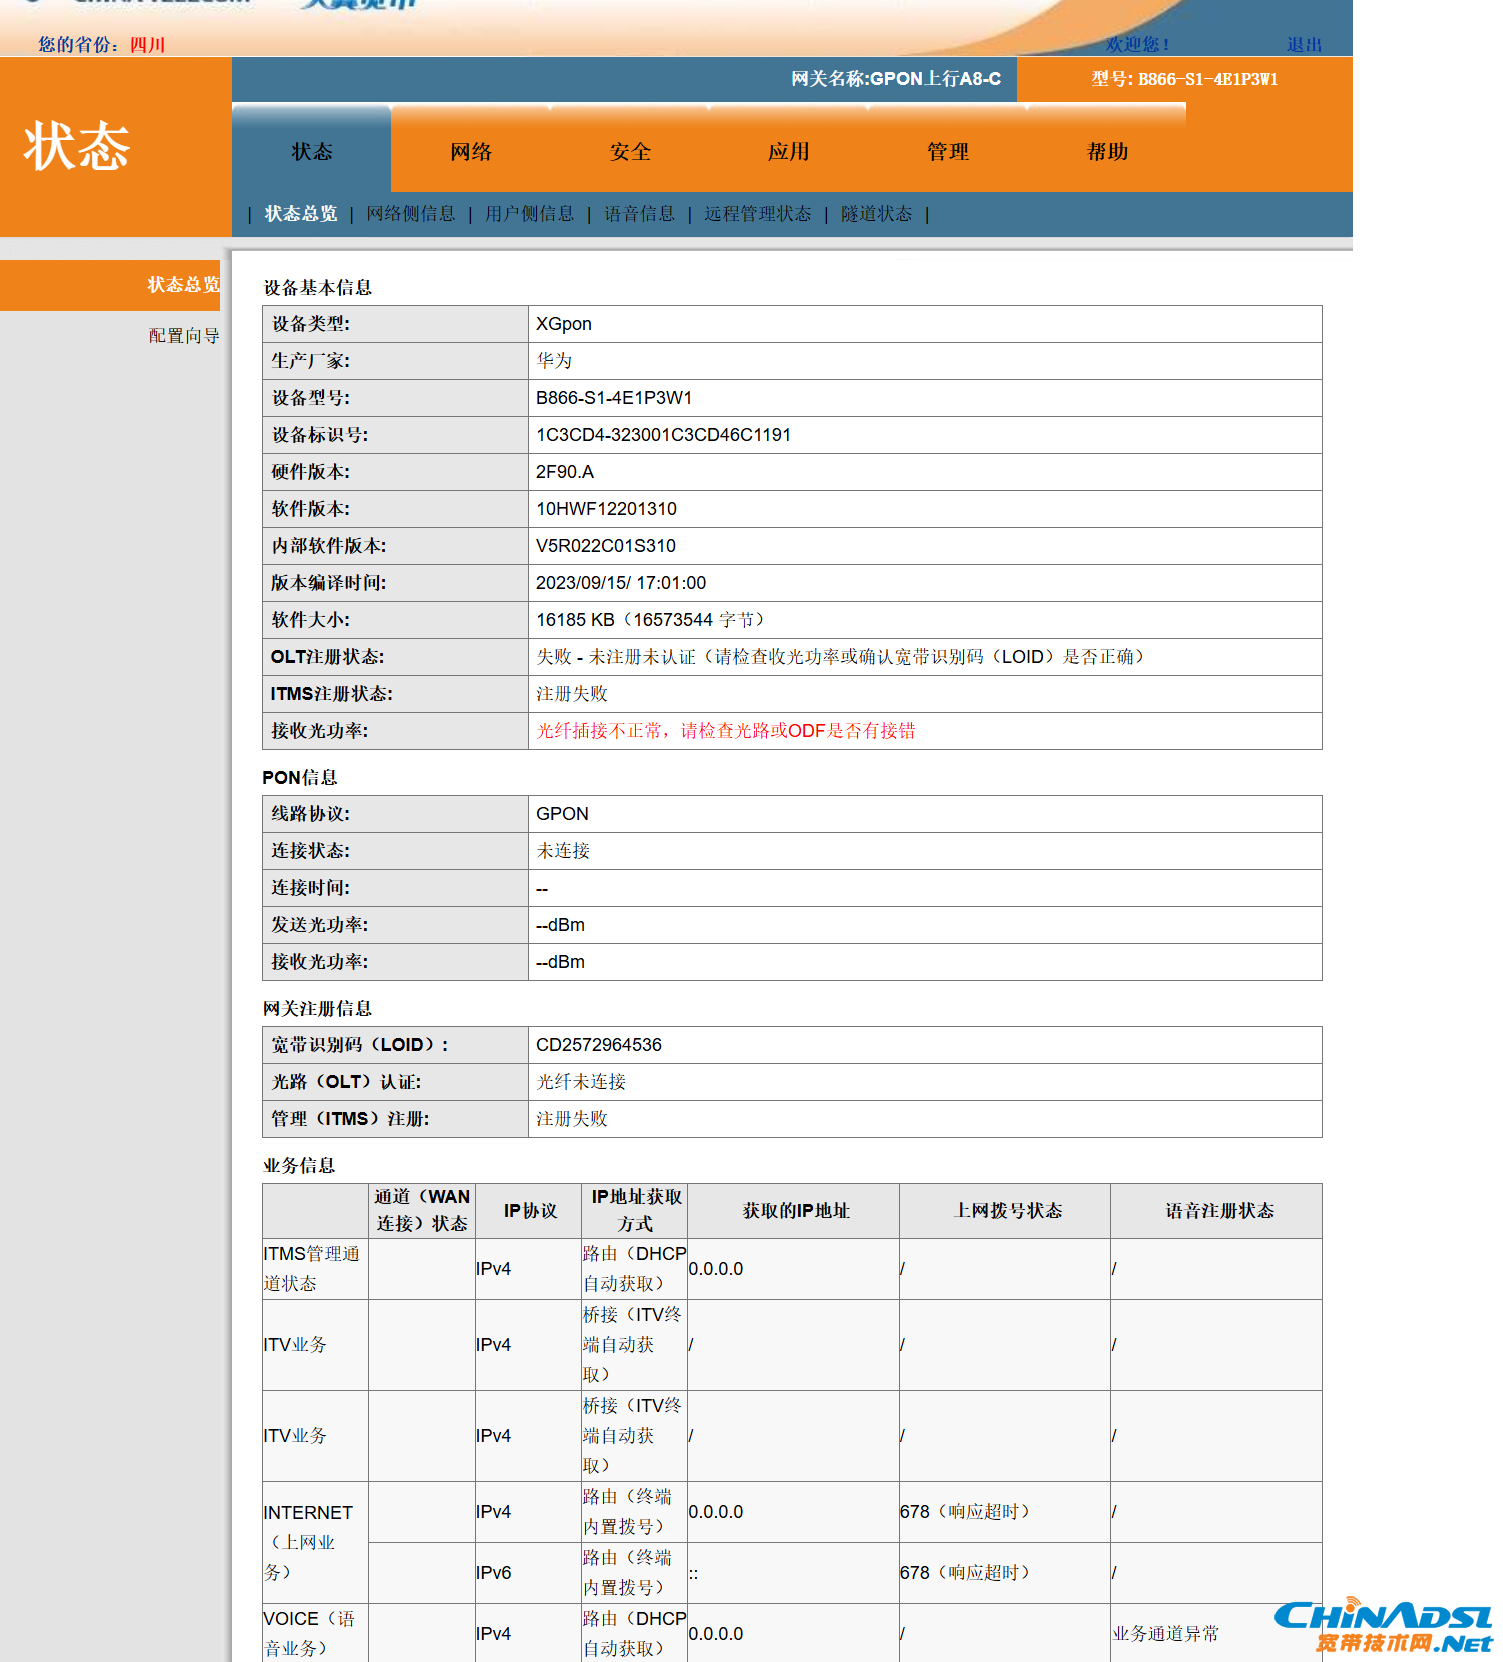1503x1662 pixels.
Task: Open 隧道状态 submenu
Action: point(877,214)
